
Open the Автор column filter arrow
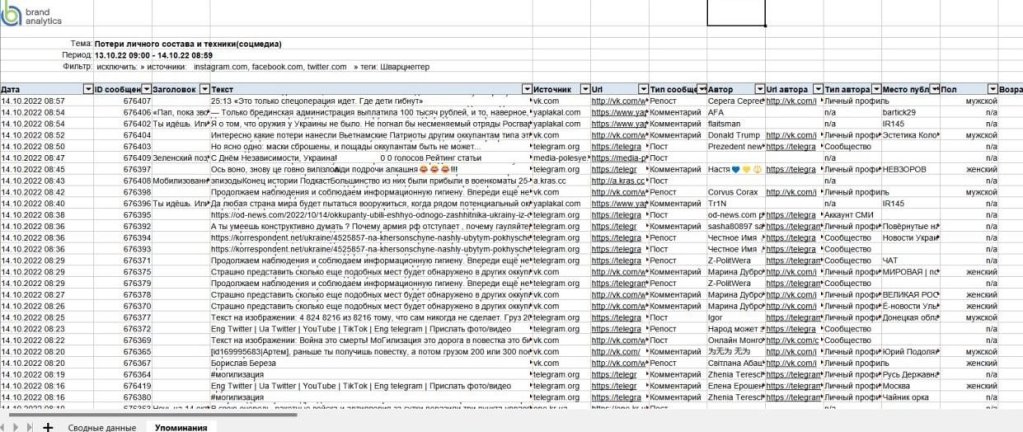coord(758,89)
